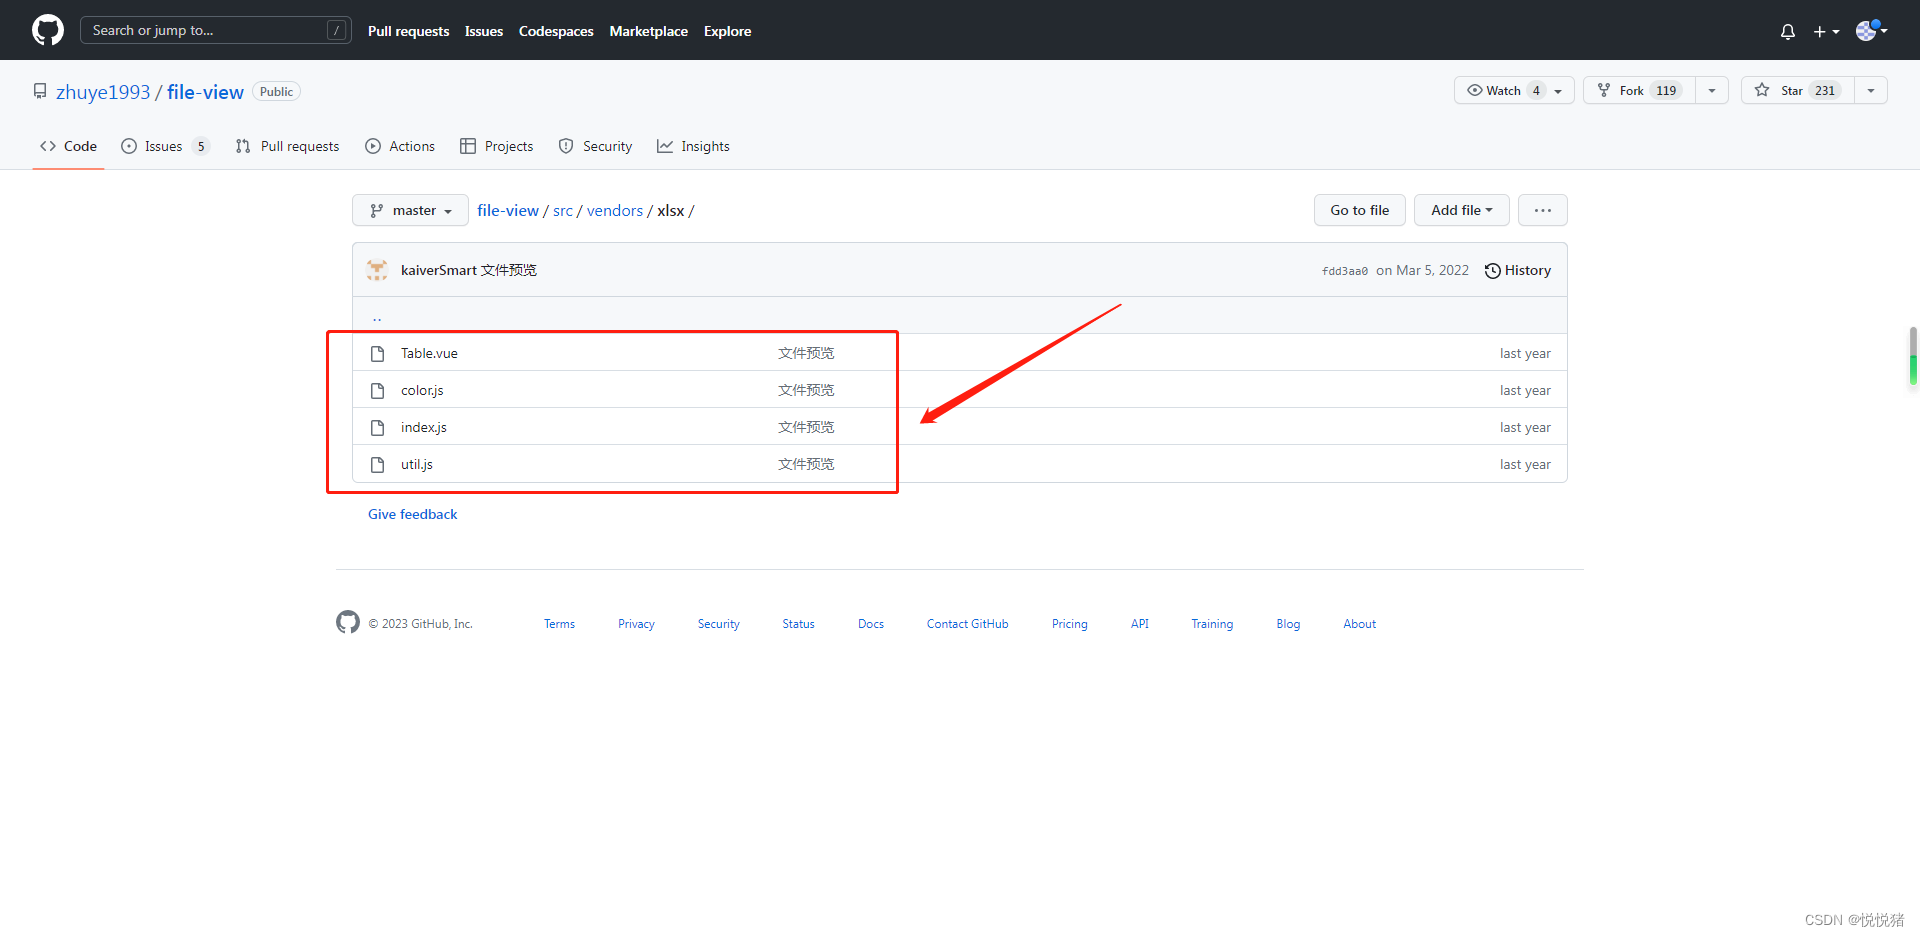Screen dimensions: 1920x937
Task: Star the file-view repository
Action: [1798, 90]
